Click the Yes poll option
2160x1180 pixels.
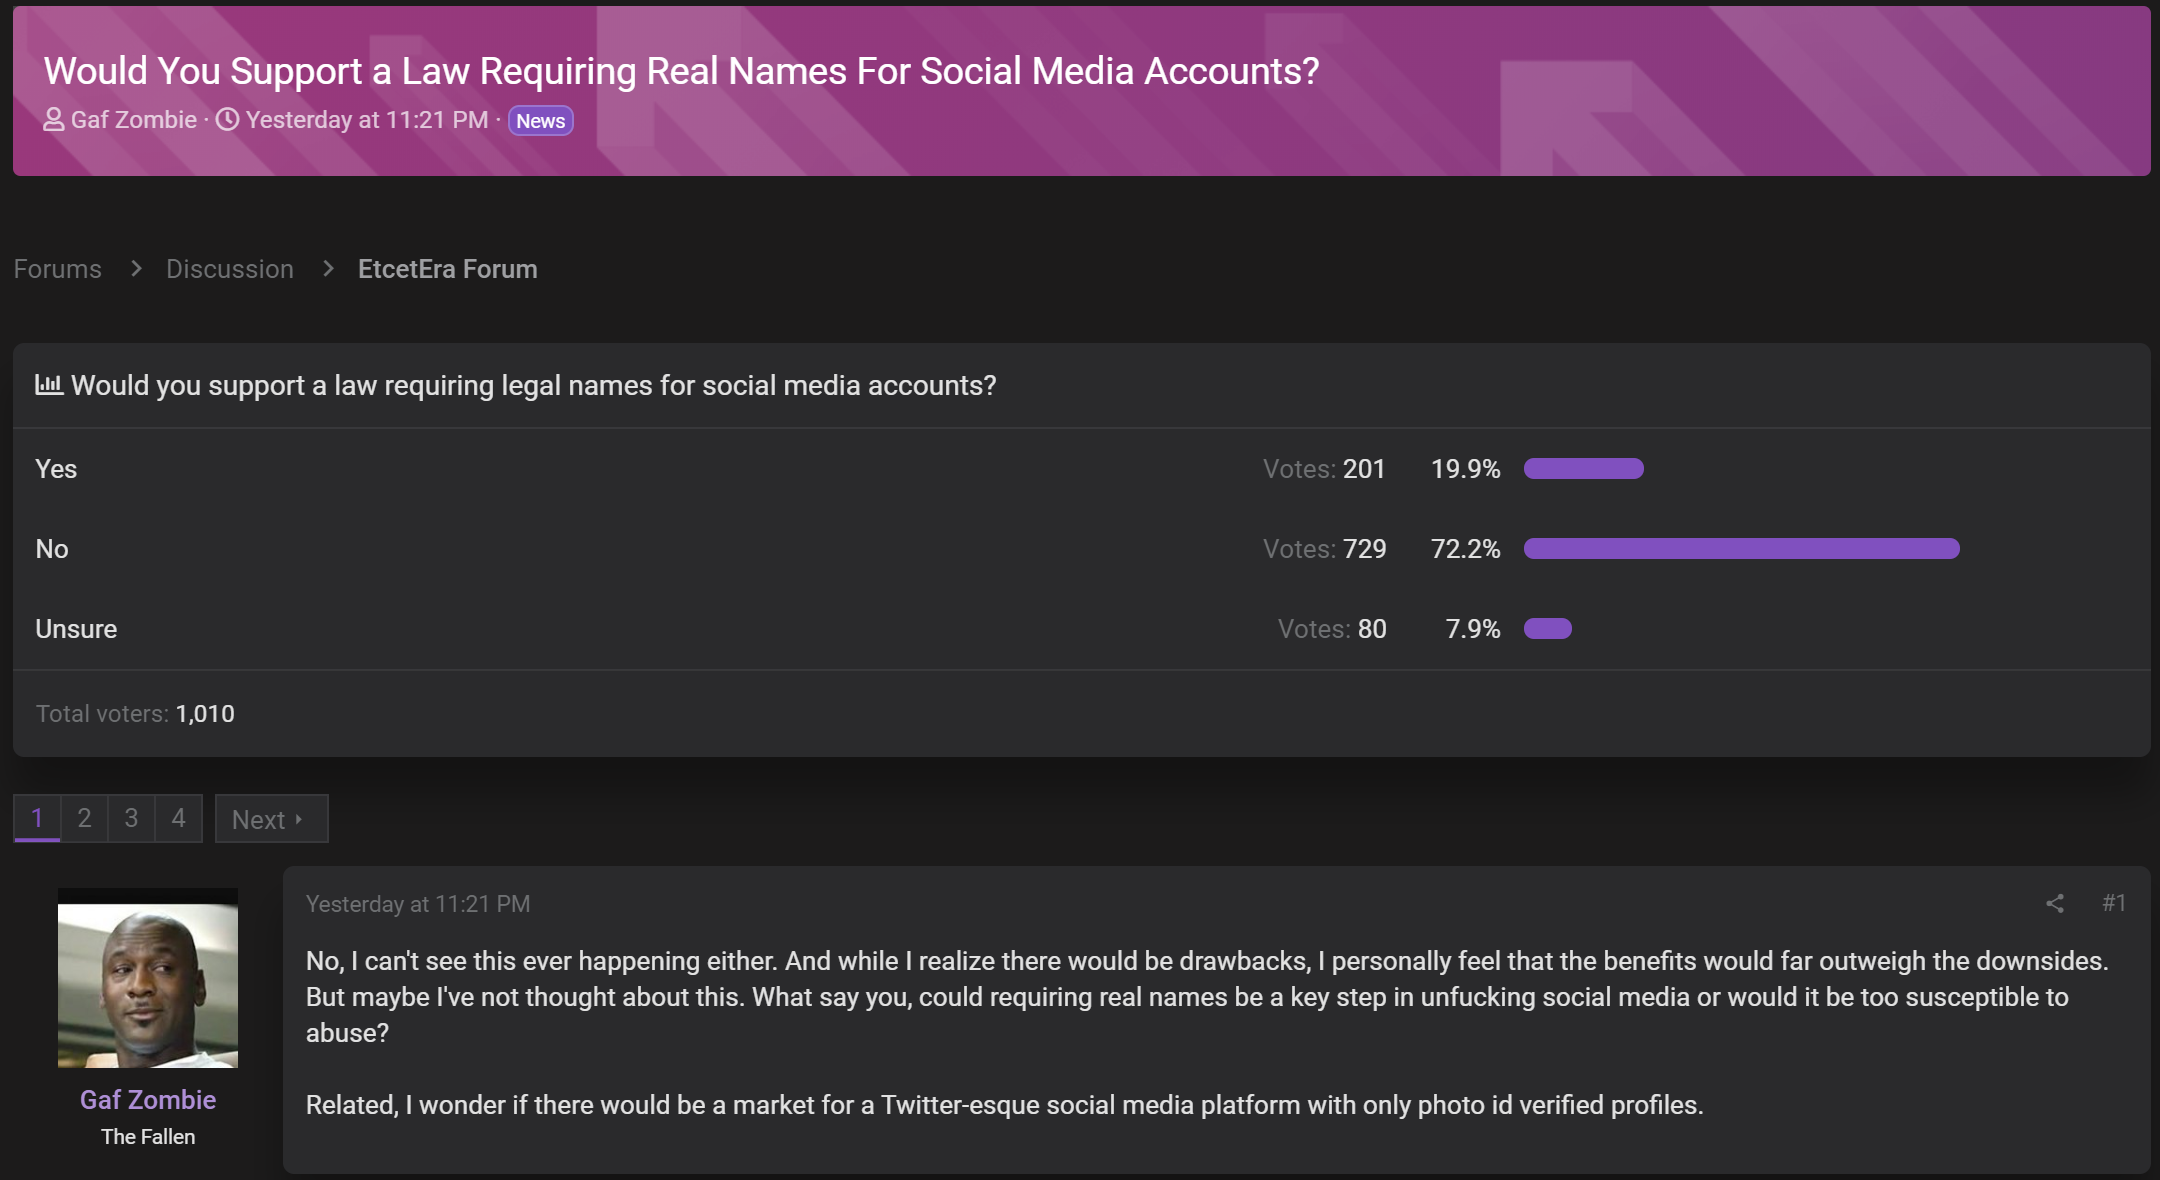click(x=56, y=469)
